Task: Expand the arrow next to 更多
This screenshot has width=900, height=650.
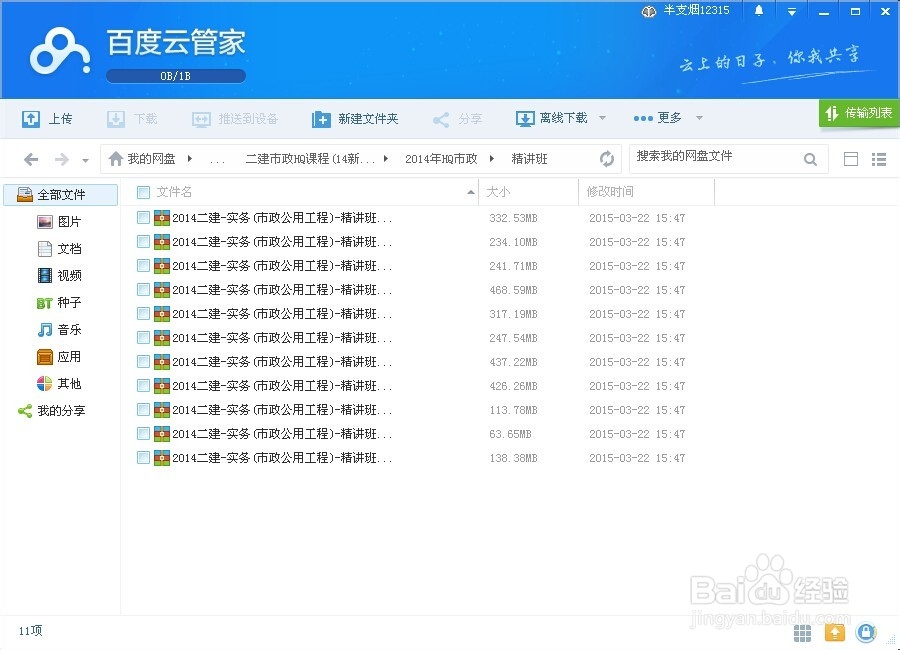Action: pos(699,118)
